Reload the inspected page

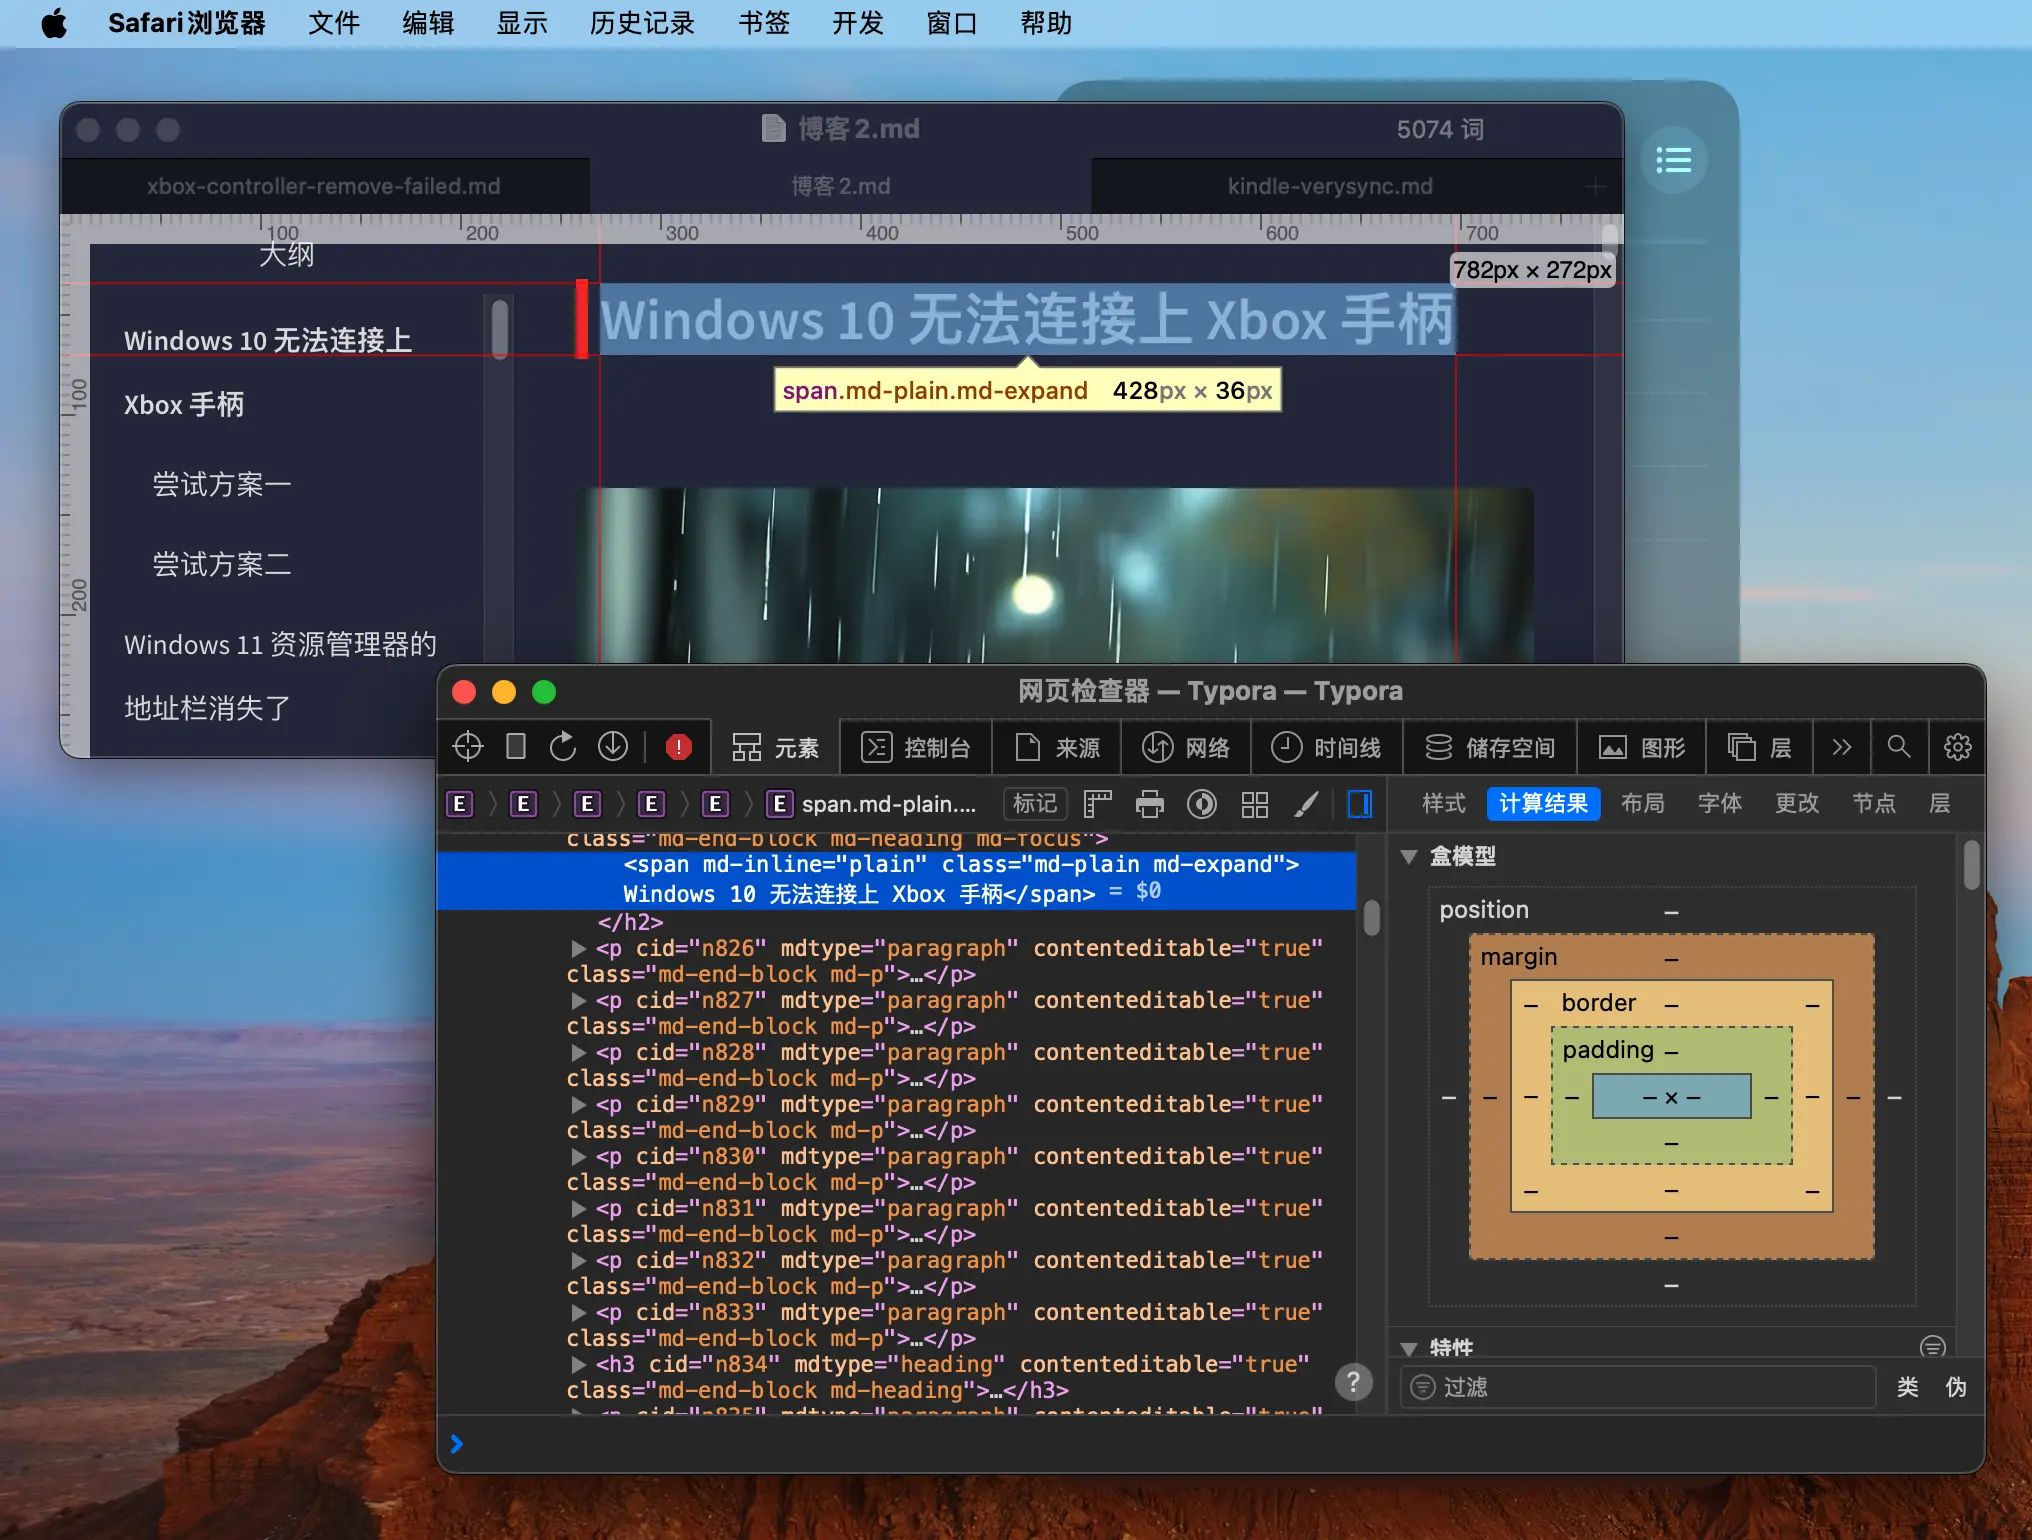pyautogui.click(x=563, y=747)
